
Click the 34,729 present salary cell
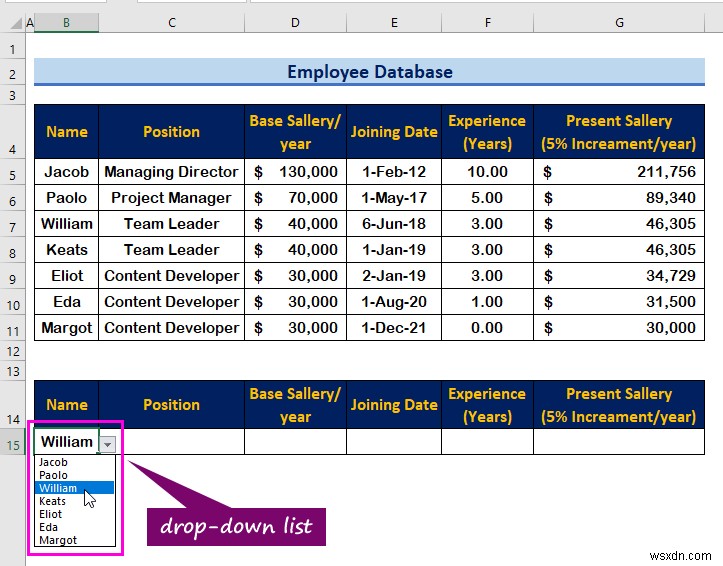point(619,276)
